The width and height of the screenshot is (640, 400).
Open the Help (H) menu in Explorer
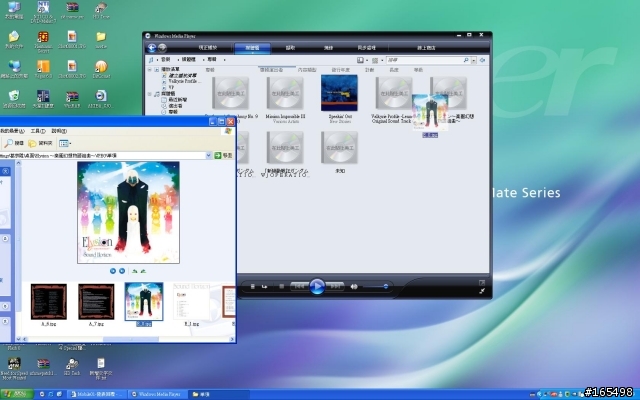pos(59,131)
